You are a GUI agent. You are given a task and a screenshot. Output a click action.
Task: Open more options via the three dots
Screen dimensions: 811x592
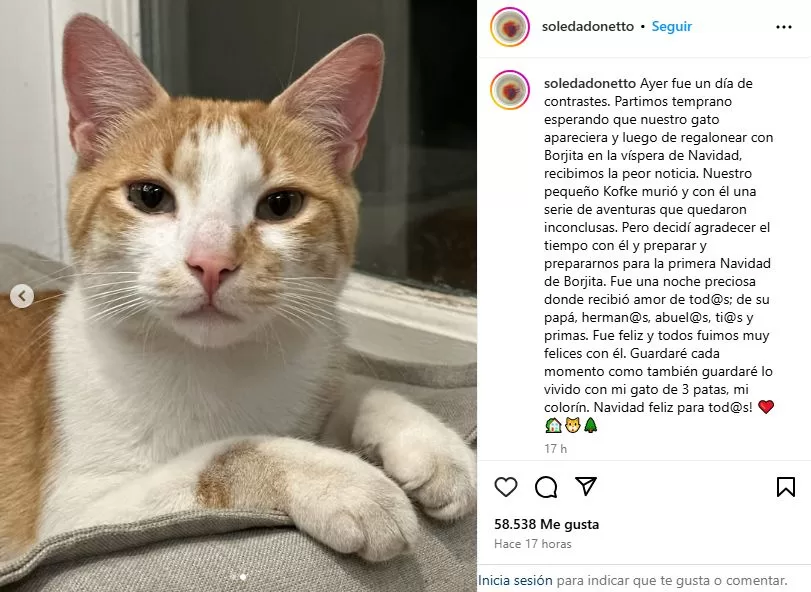784,27
